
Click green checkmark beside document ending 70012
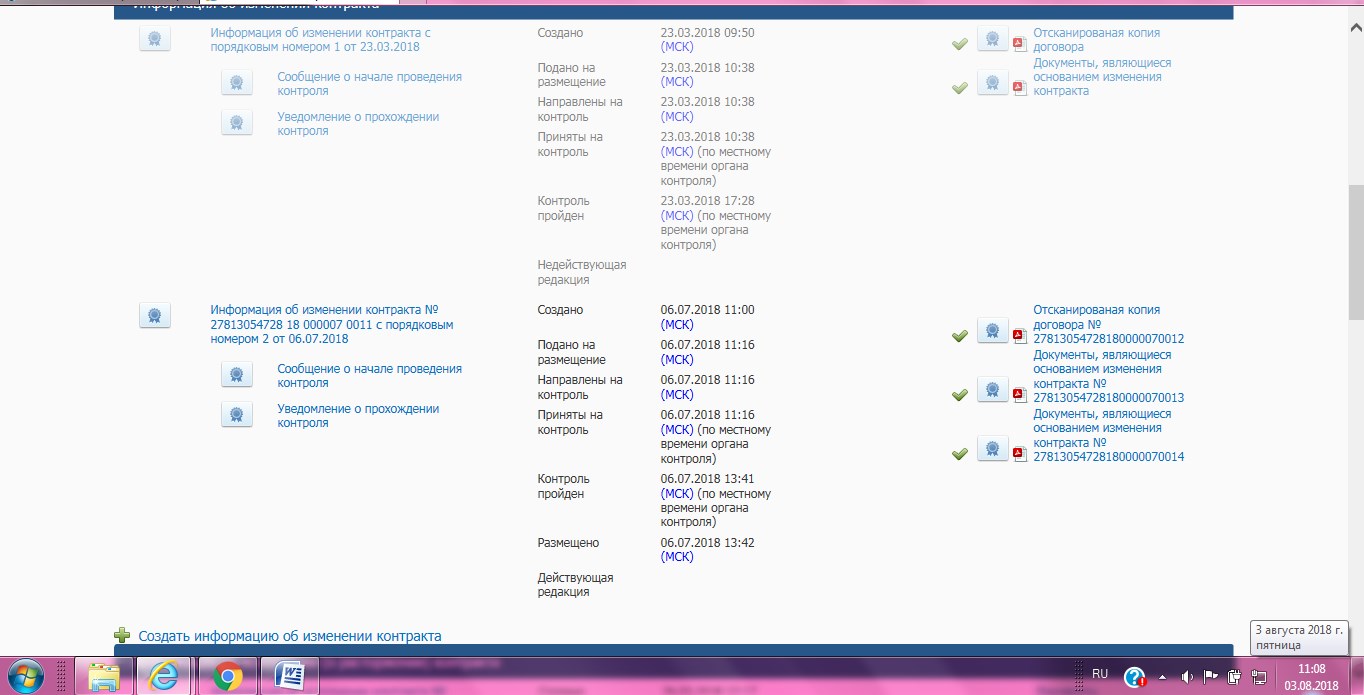click(x=960, y=336)
